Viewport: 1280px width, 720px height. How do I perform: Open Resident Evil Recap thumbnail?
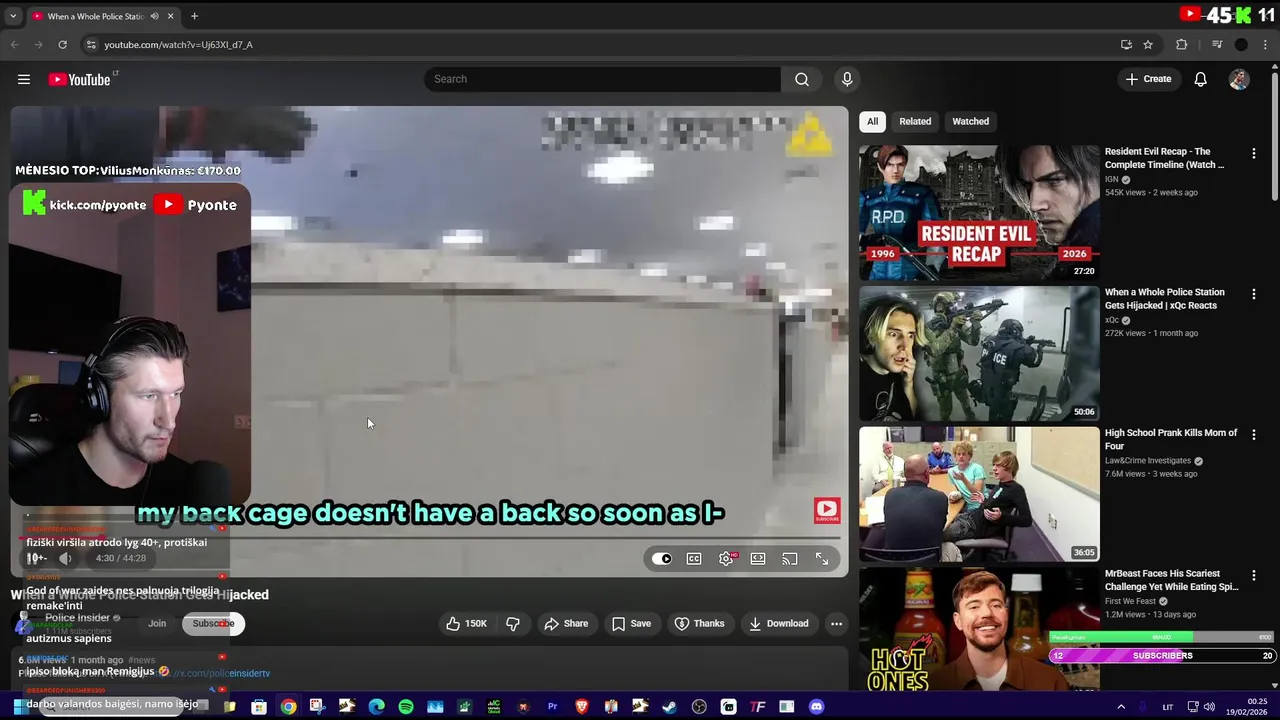[x=979, y=213]
